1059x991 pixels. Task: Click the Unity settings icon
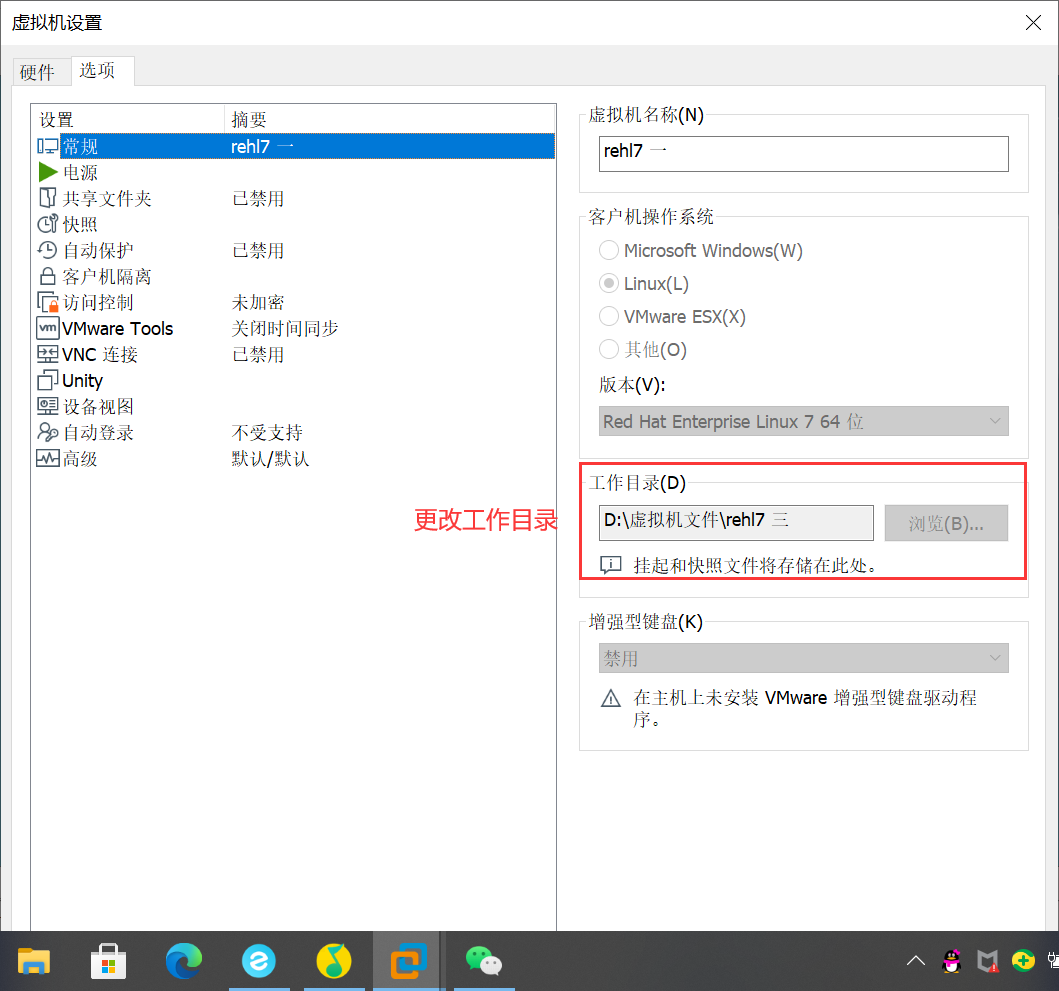pos(47,380)
